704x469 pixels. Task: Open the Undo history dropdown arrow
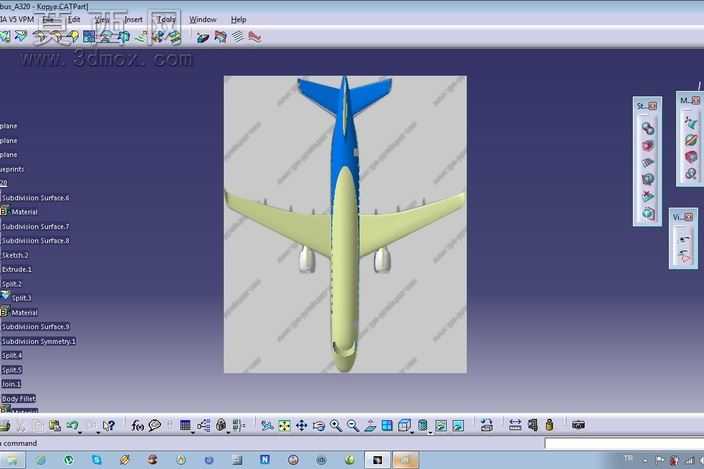point(80,432)
